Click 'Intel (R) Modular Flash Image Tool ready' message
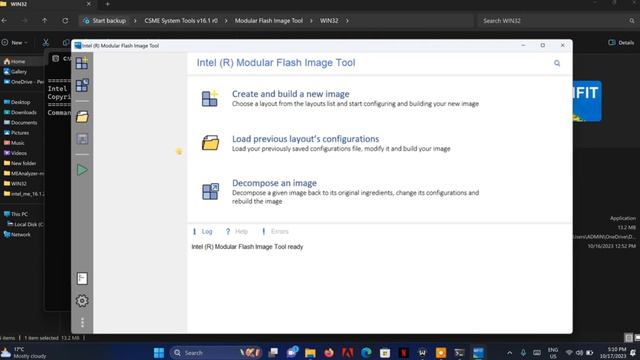The width and height of the screenshot is (640, 360). coord(247,247)
